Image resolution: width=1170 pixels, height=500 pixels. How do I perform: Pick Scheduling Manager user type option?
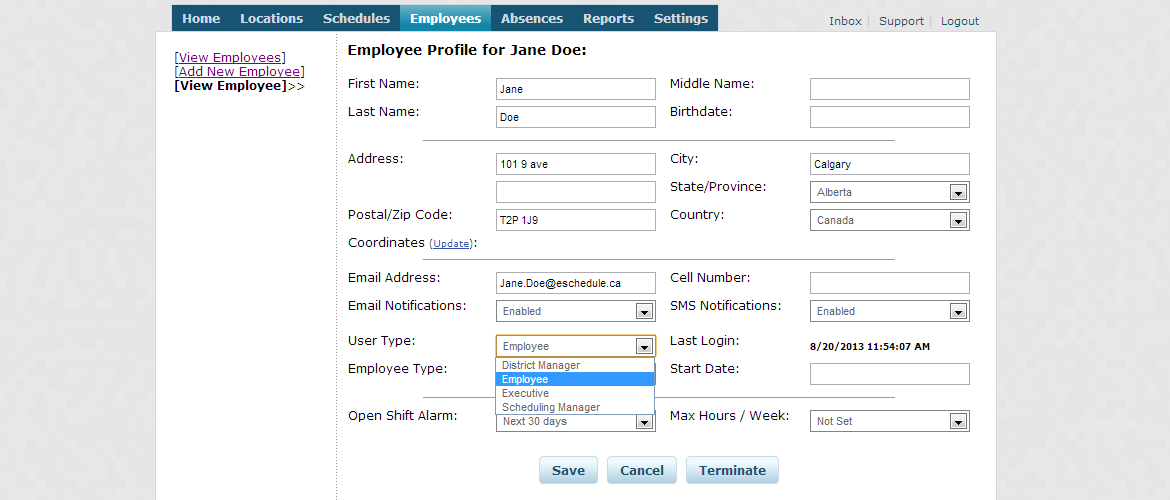pos(551,408)
